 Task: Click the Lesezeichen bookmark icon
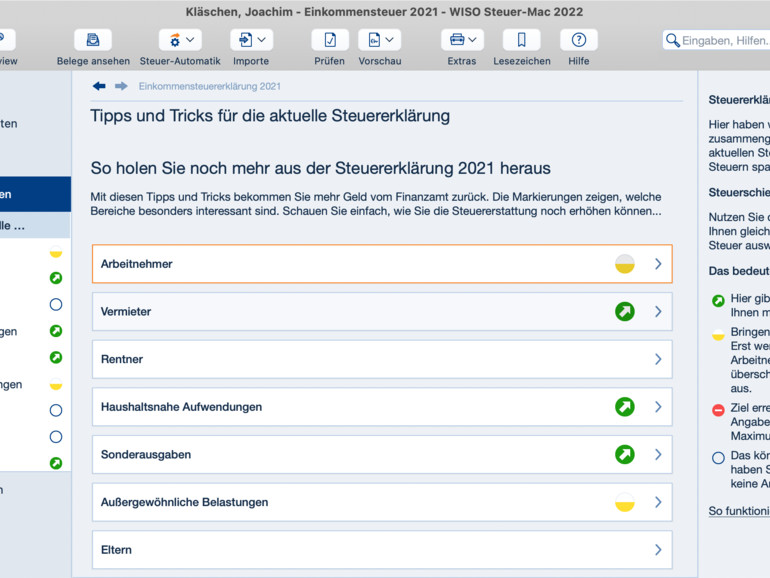(522, 40)
